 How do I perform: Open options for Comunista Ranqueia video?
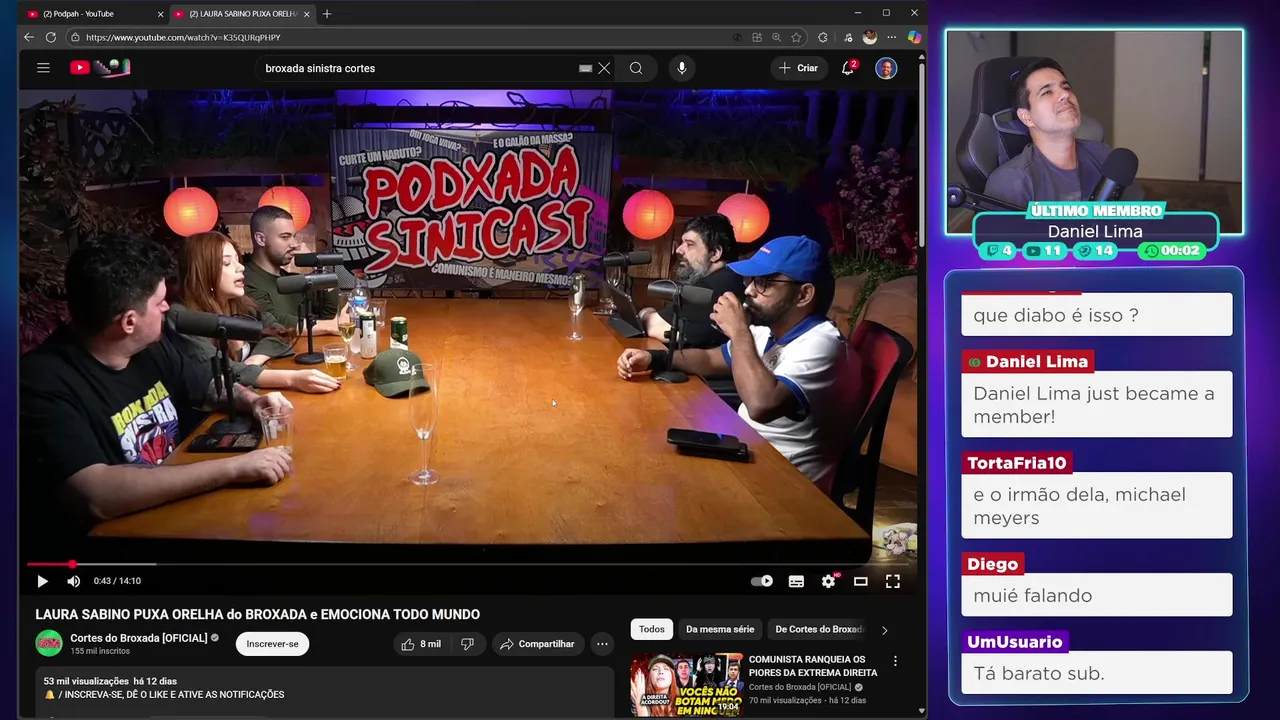click(x=895, y=661)
